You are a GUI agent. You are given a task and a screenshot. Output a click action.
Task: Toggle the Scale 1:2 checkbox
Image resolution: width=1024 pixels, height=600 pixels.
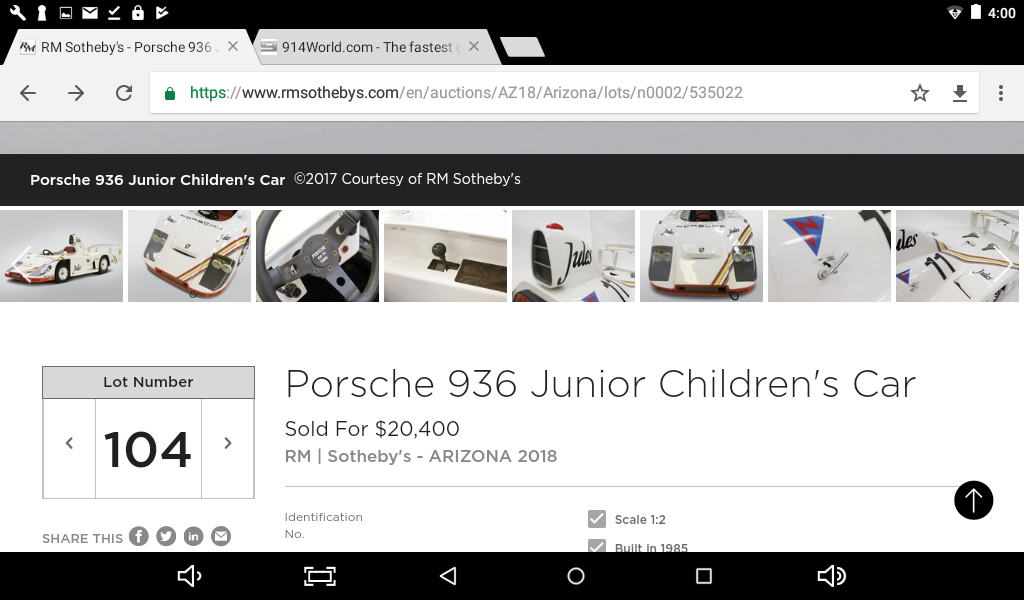pyautogui.click(x=597, y=519)
